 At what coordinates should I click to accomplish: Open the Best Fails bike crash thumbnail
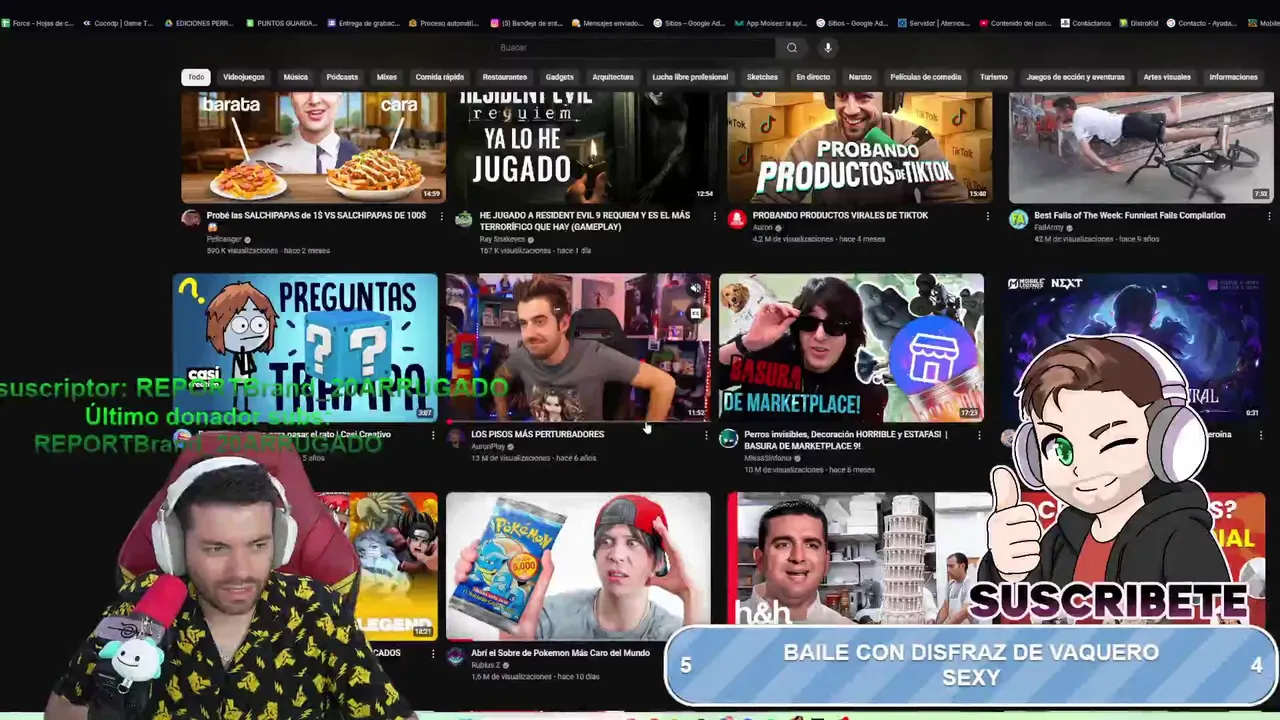tap(1141, 147)
